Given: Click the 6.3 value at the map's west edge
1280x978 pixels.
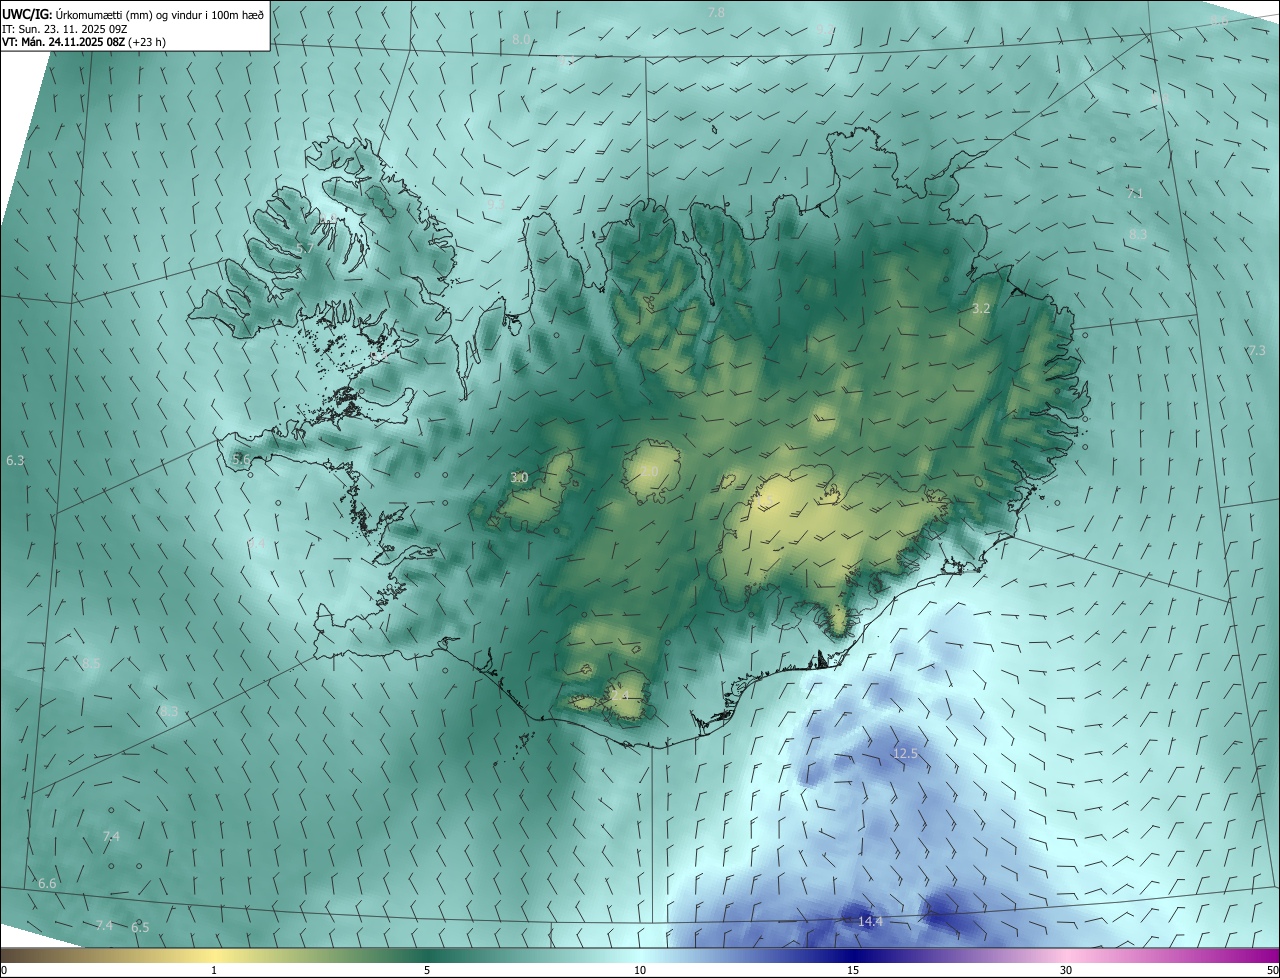Looking at the screenshot, I should click(15, 460).
